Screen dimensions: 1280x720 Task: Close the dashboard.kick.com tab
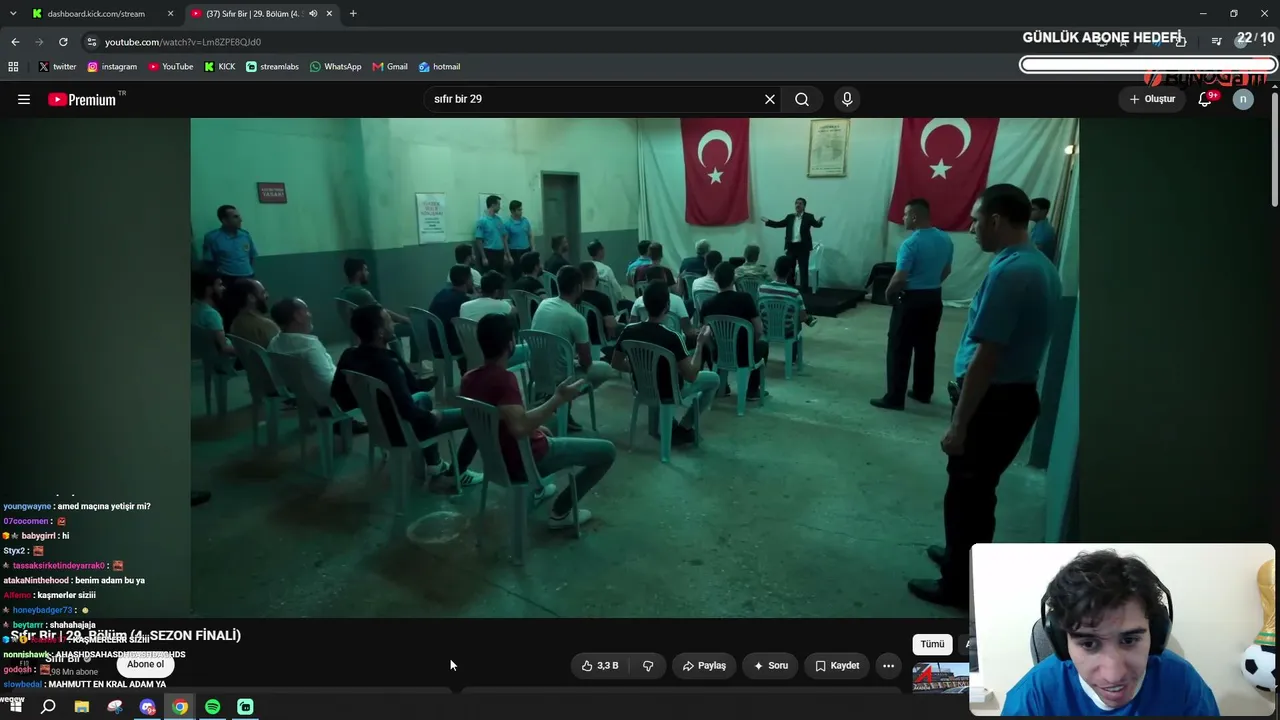[171, 14]
